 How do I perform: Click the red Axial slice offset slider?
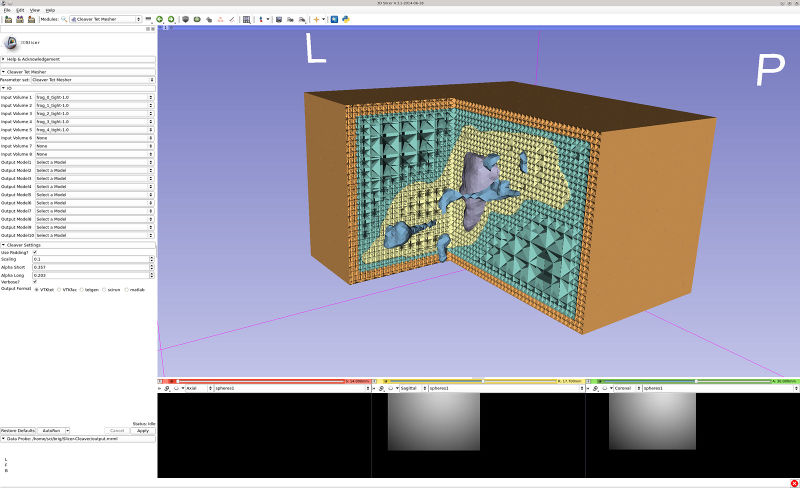pyautogui.click(x=260, y=381)
